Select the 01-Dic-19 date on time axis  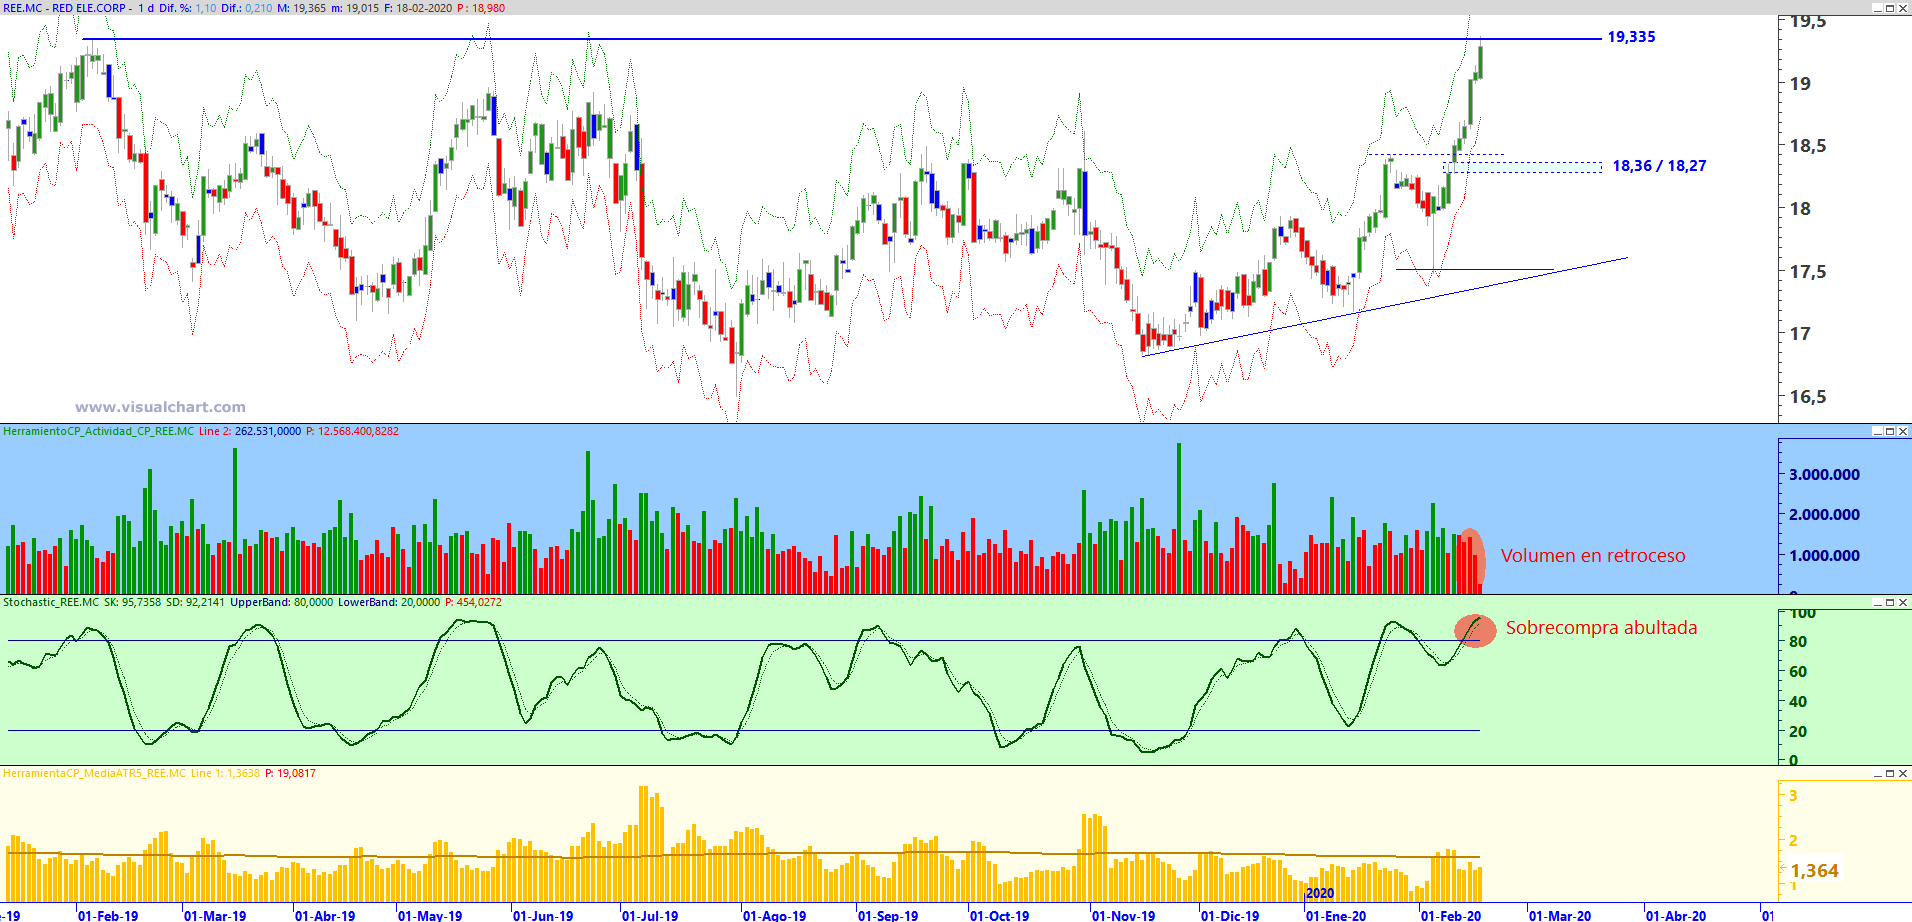tap(1230, 915)
